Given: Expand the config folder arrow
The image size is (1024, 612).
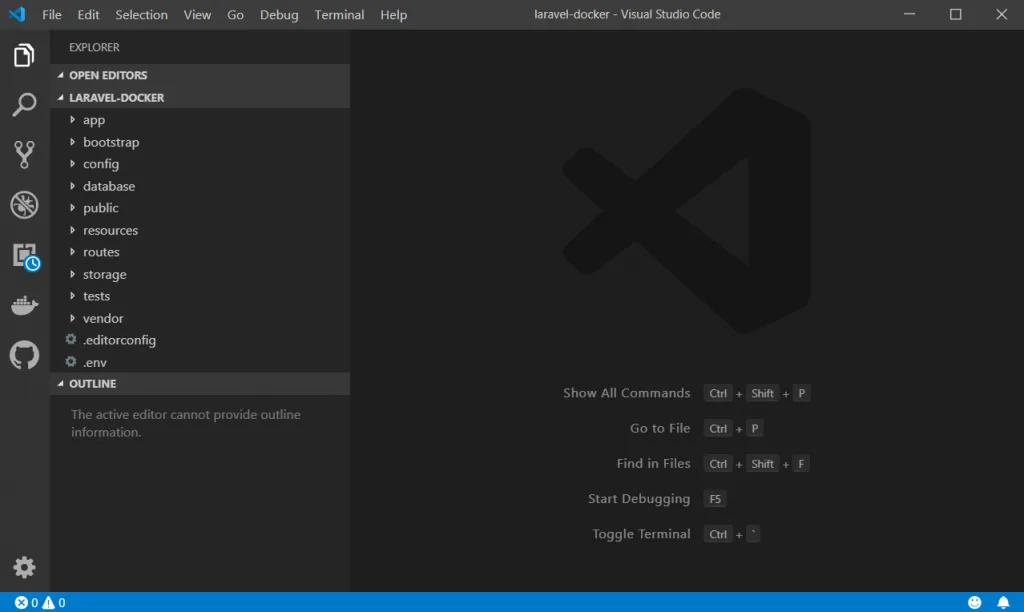Looking at the screenshot, I should tap(72, 164).
